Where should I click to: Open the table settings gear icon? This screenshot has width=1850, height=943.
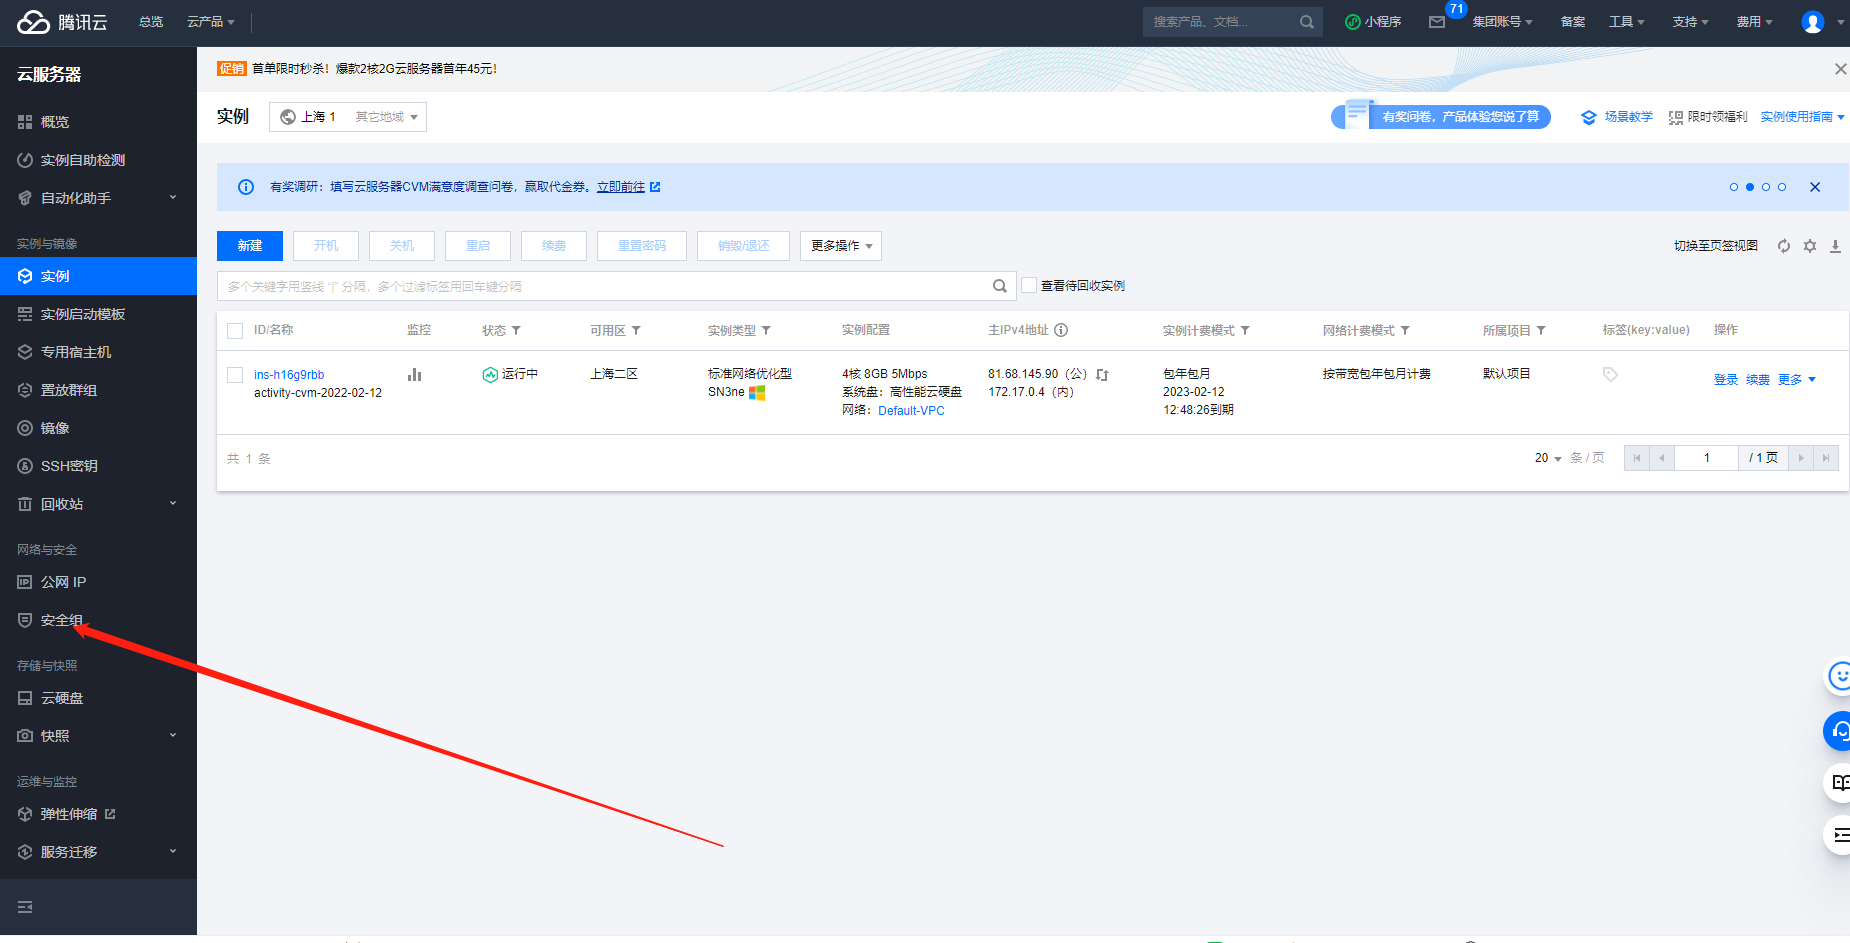click(x=1810, y=246)
